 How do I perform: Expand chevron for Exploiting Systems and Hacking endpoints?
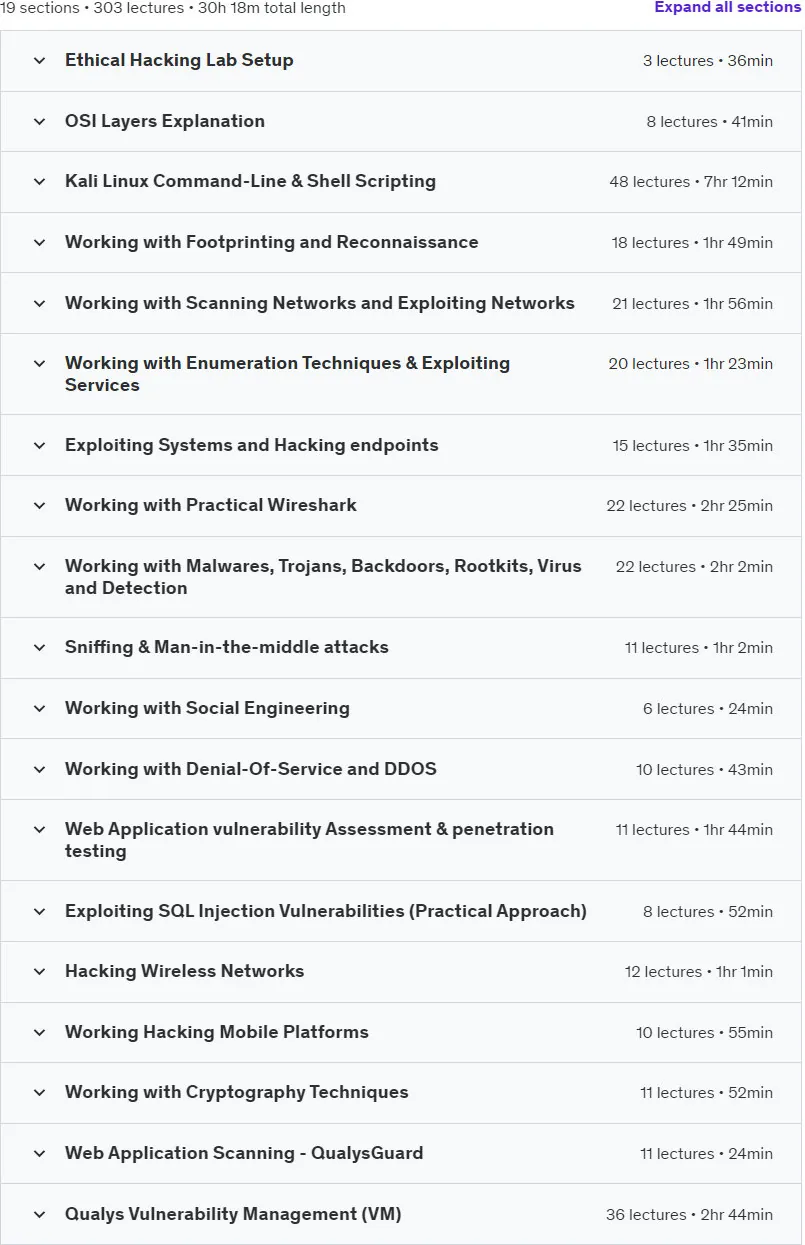40,446
